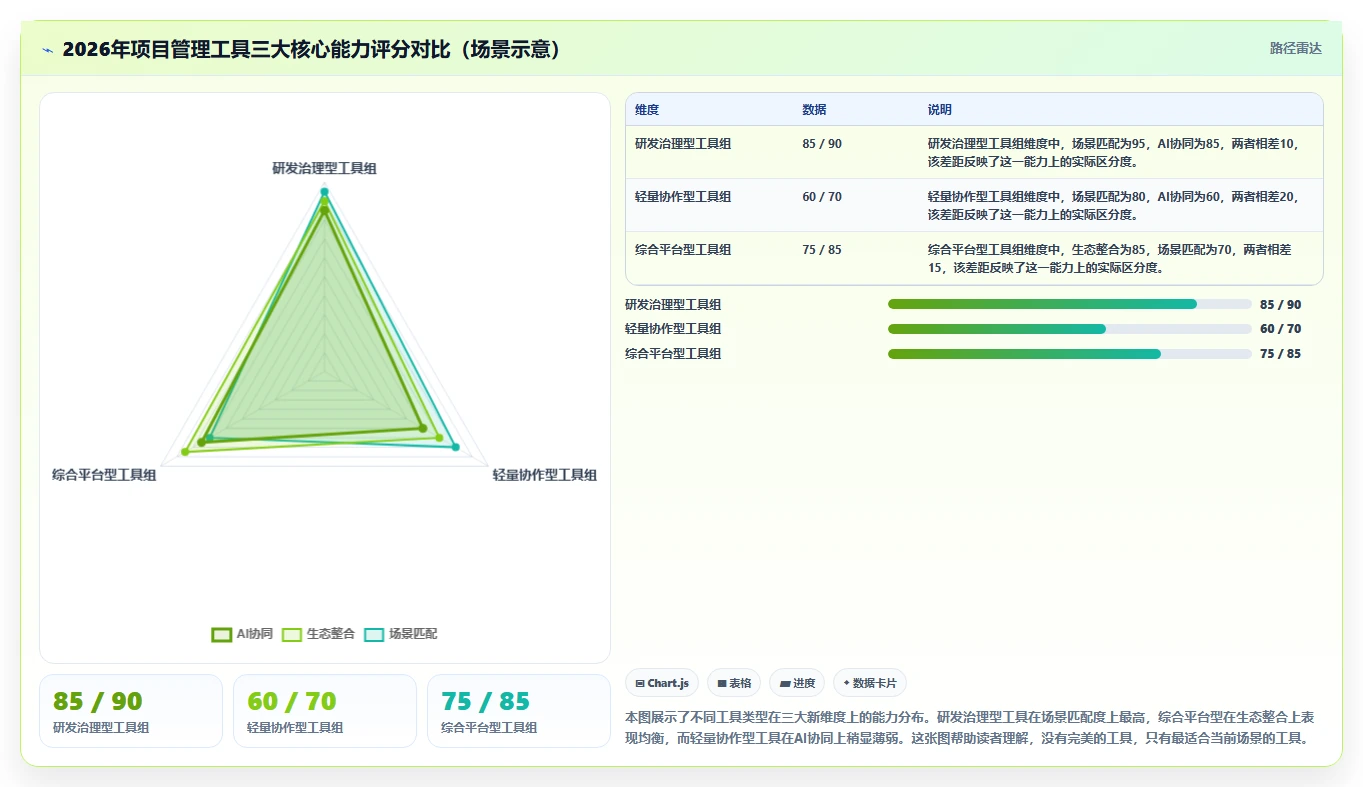Click the 研发治理型工具组 table row name
Viewport: 1363px width, 787px height.
click(683, 144)
